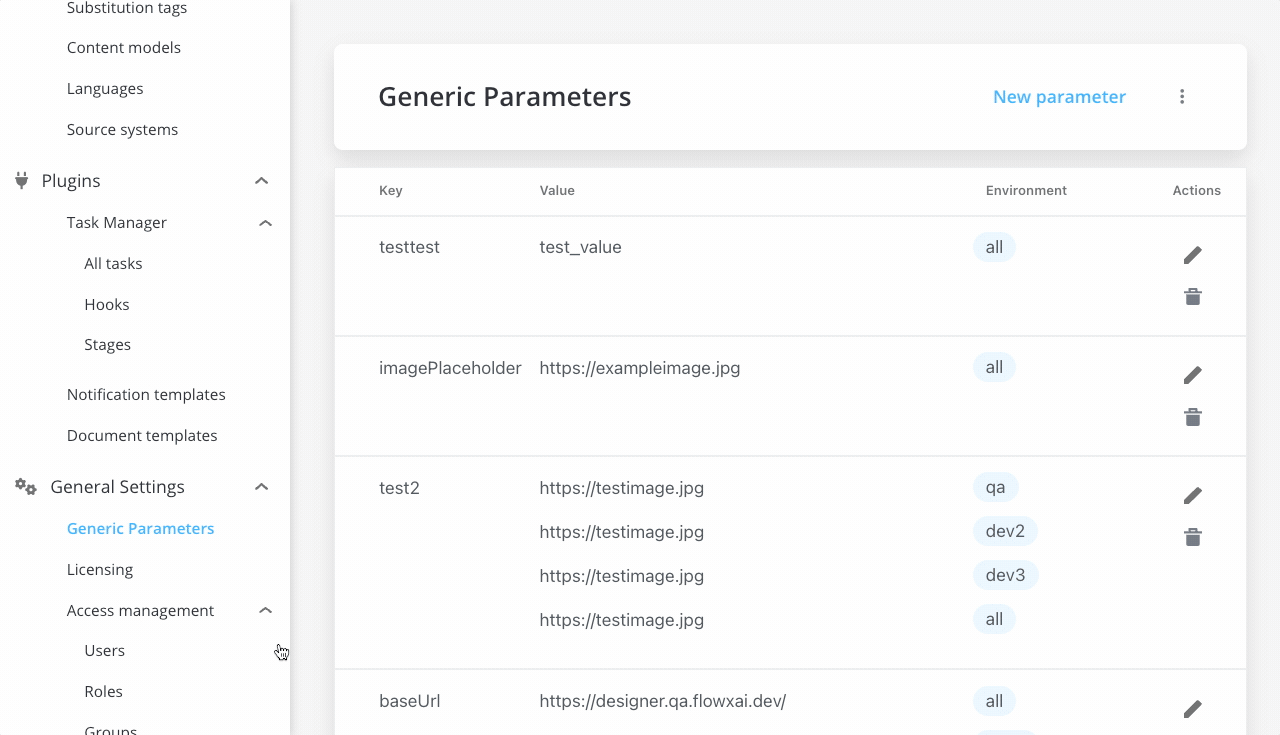
Task: Remove test2 parameter using trash icon
Action: (1192, 537)
